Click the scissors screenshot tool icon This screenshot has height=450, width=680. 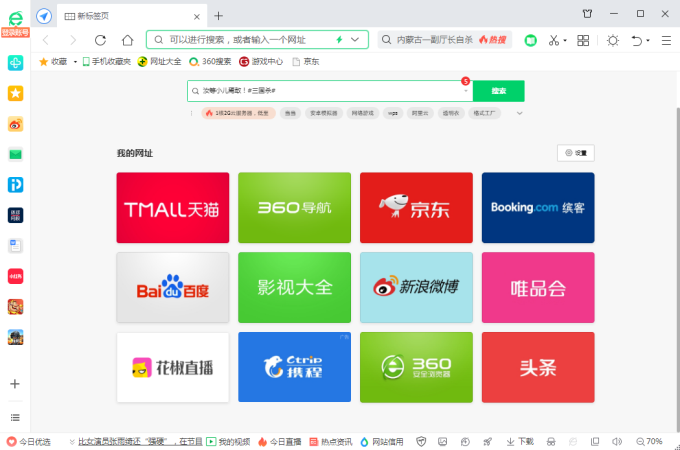point(554,40)
